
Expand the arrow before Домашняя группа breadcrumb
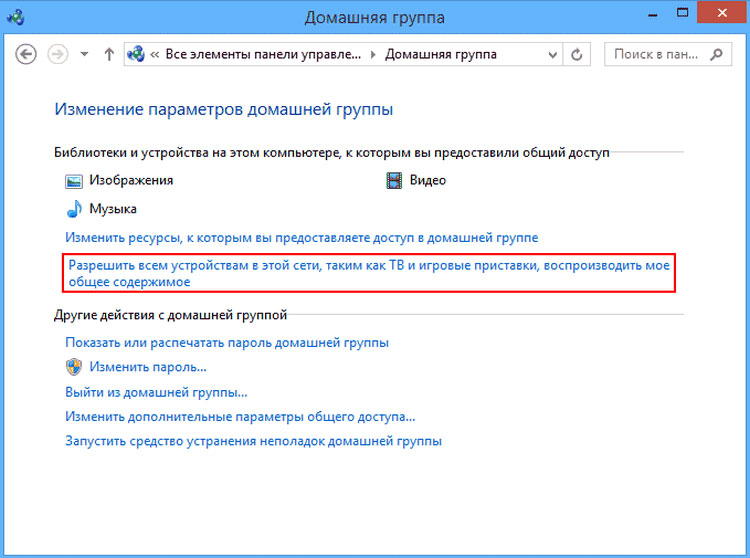(375, 54)
